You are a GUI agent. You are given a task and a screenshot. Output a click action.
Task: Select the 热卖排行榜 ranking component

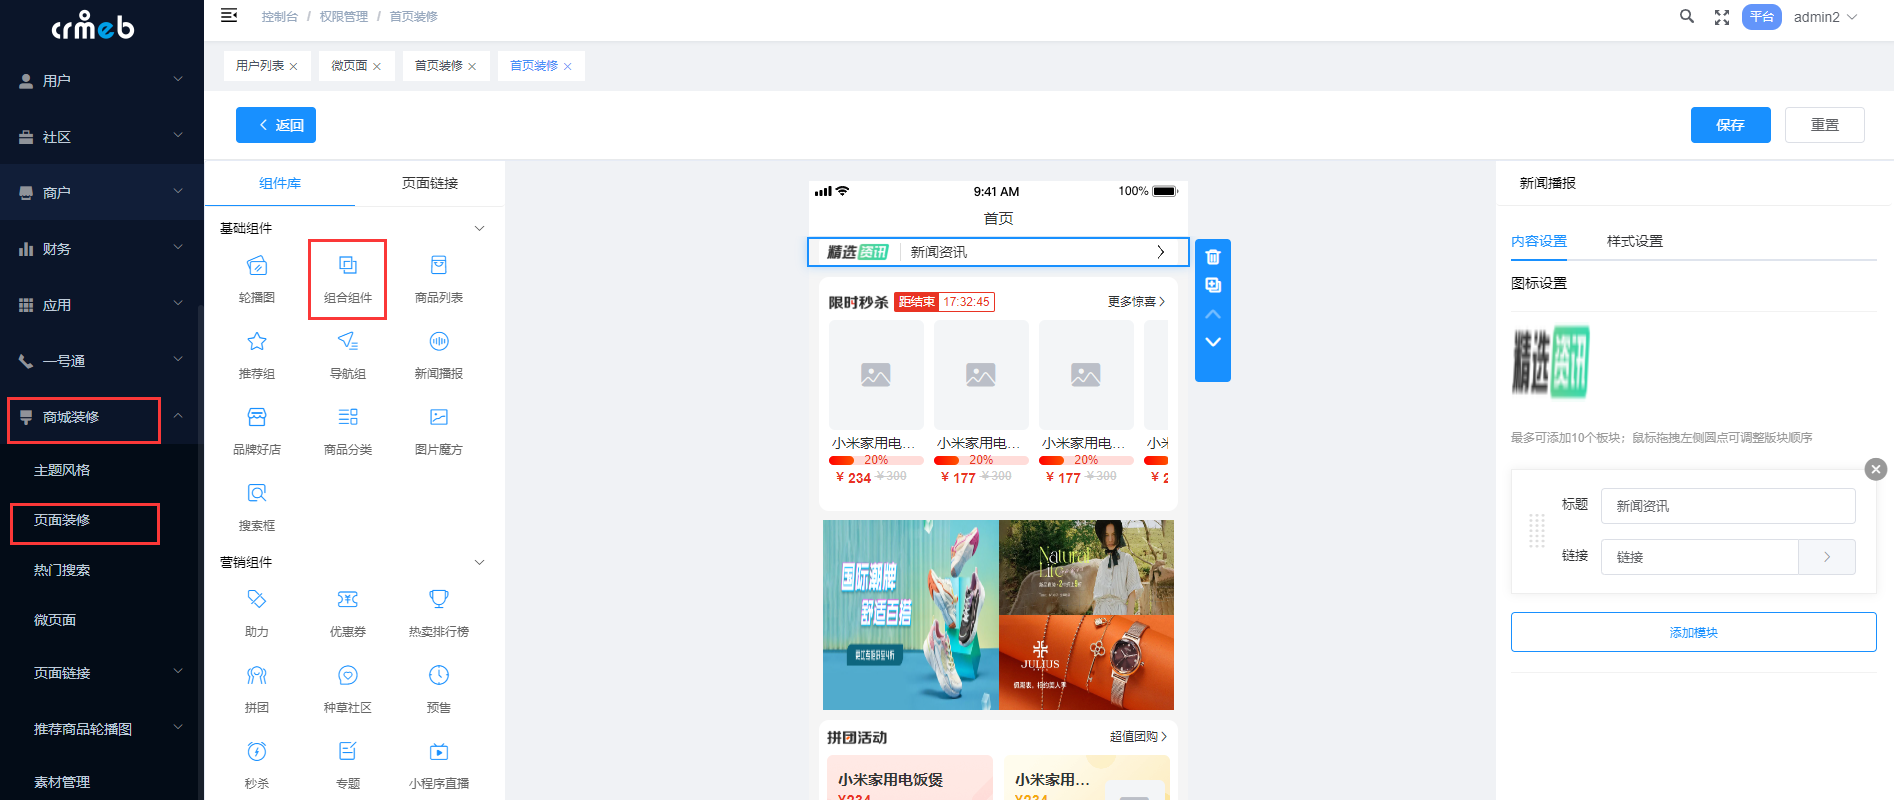tap(438, 613)
